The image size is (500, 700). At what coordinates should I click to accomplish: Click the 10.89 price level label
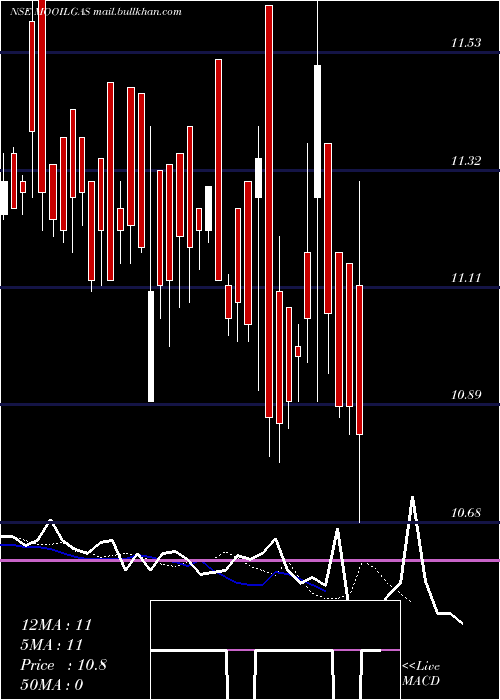point(466,395)
